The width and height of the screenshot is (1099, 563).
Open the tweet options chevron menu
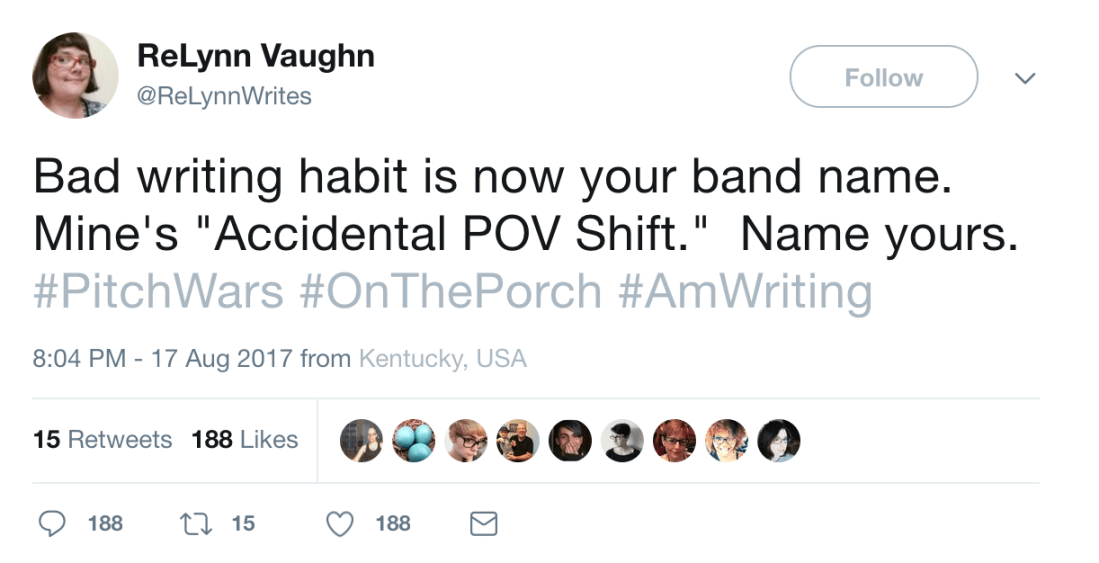click(x=1025, y=77)
